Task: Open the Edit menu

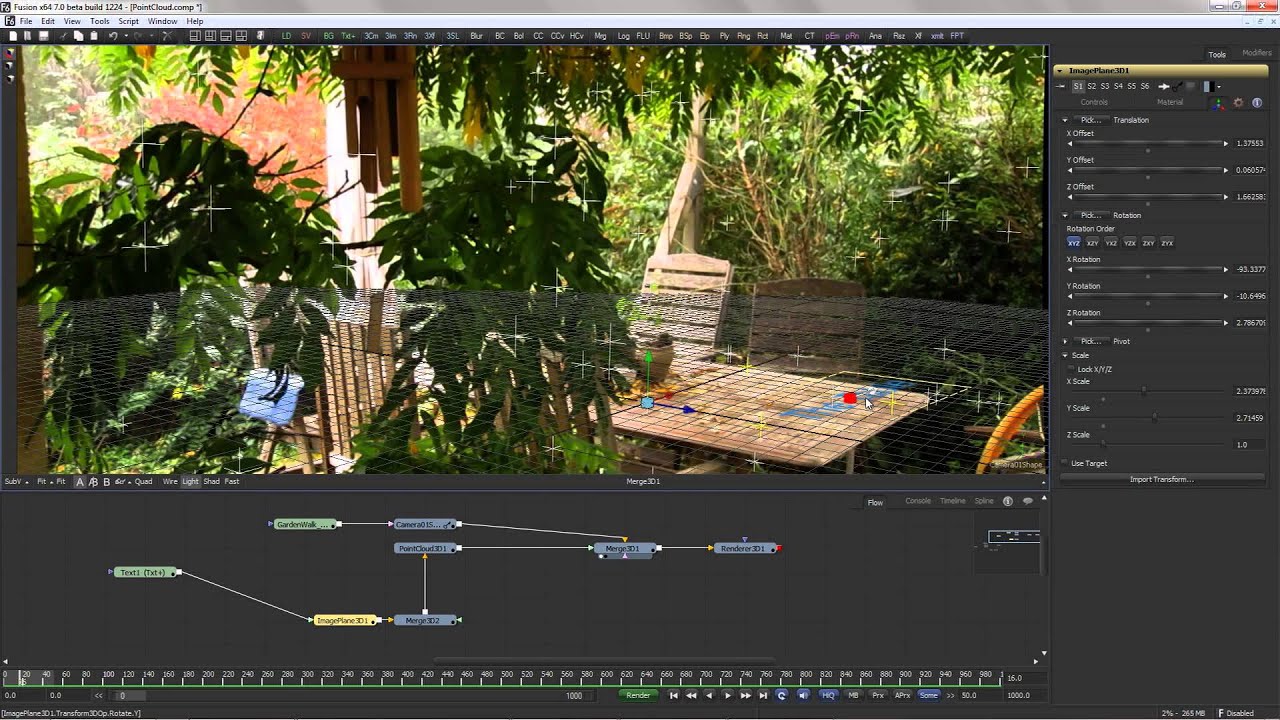Action: [48, 21]
